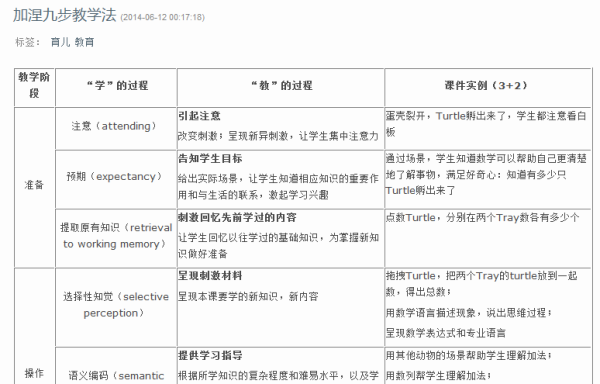Click the bold heading 引起注意
This screenshot has width=600, height=384.
(x=199, y=116)
